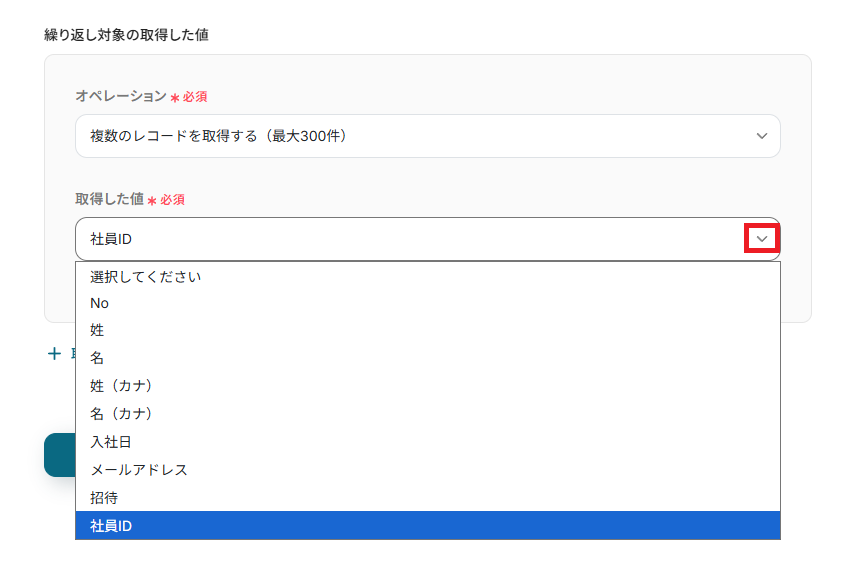Select the highlighted 社員ID option
This screenshot has width=856, height=577.
111,525
